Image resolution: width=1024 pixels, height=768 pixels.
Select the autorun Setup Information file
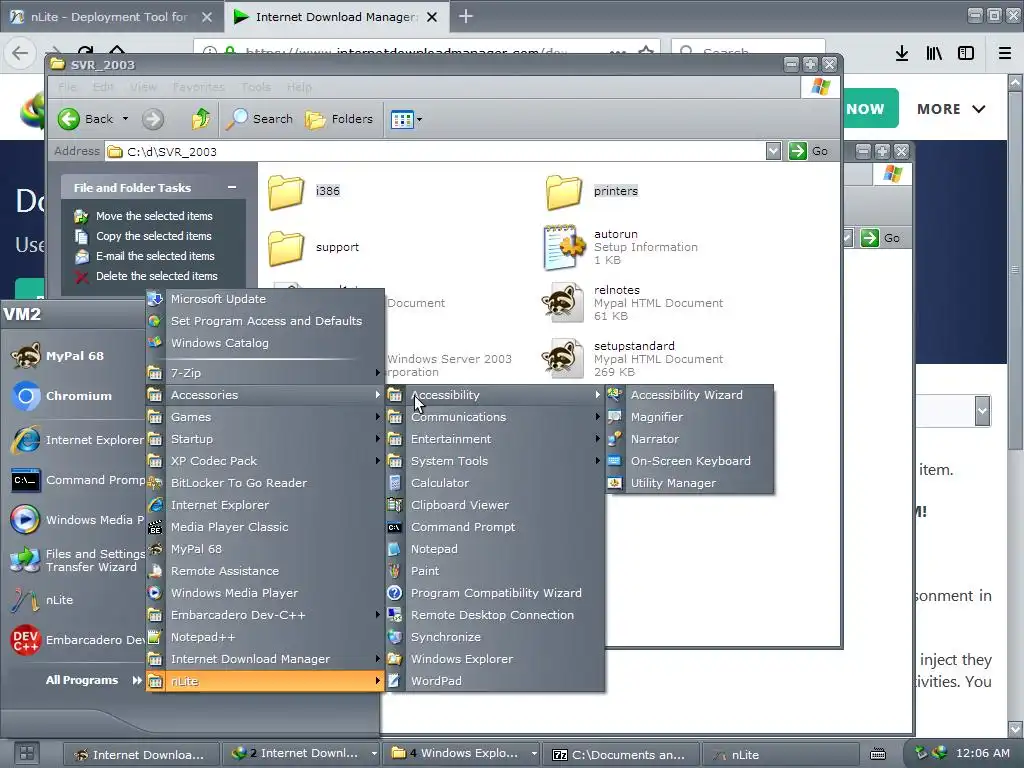(x=620, y=247)
